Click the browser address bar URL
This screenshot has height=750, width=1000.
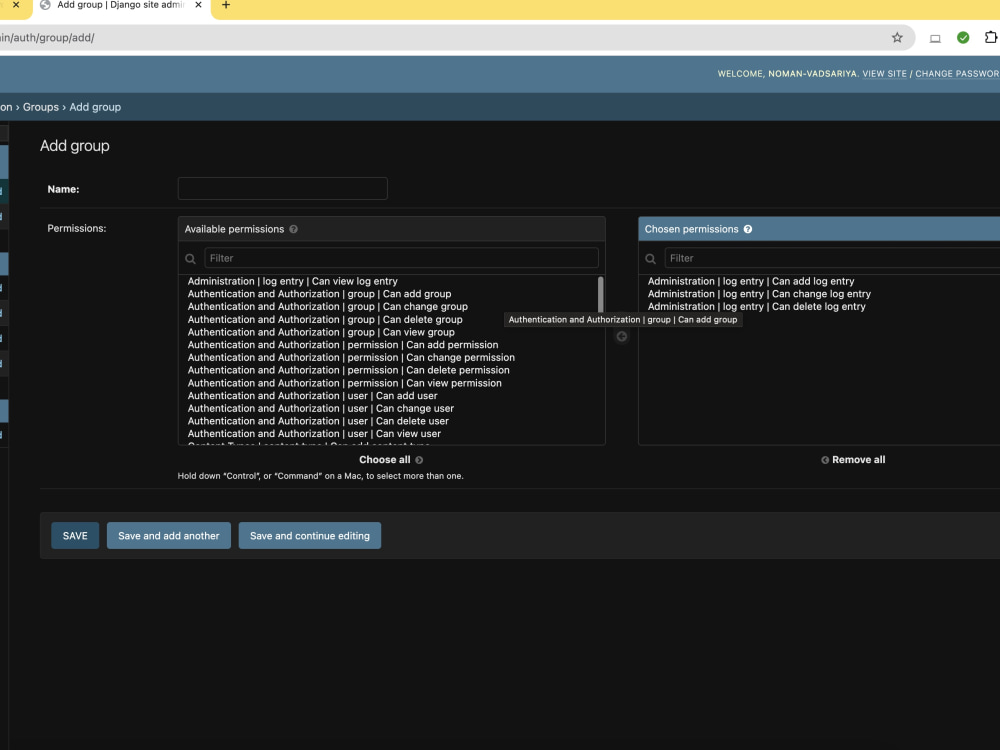[48, 38]
